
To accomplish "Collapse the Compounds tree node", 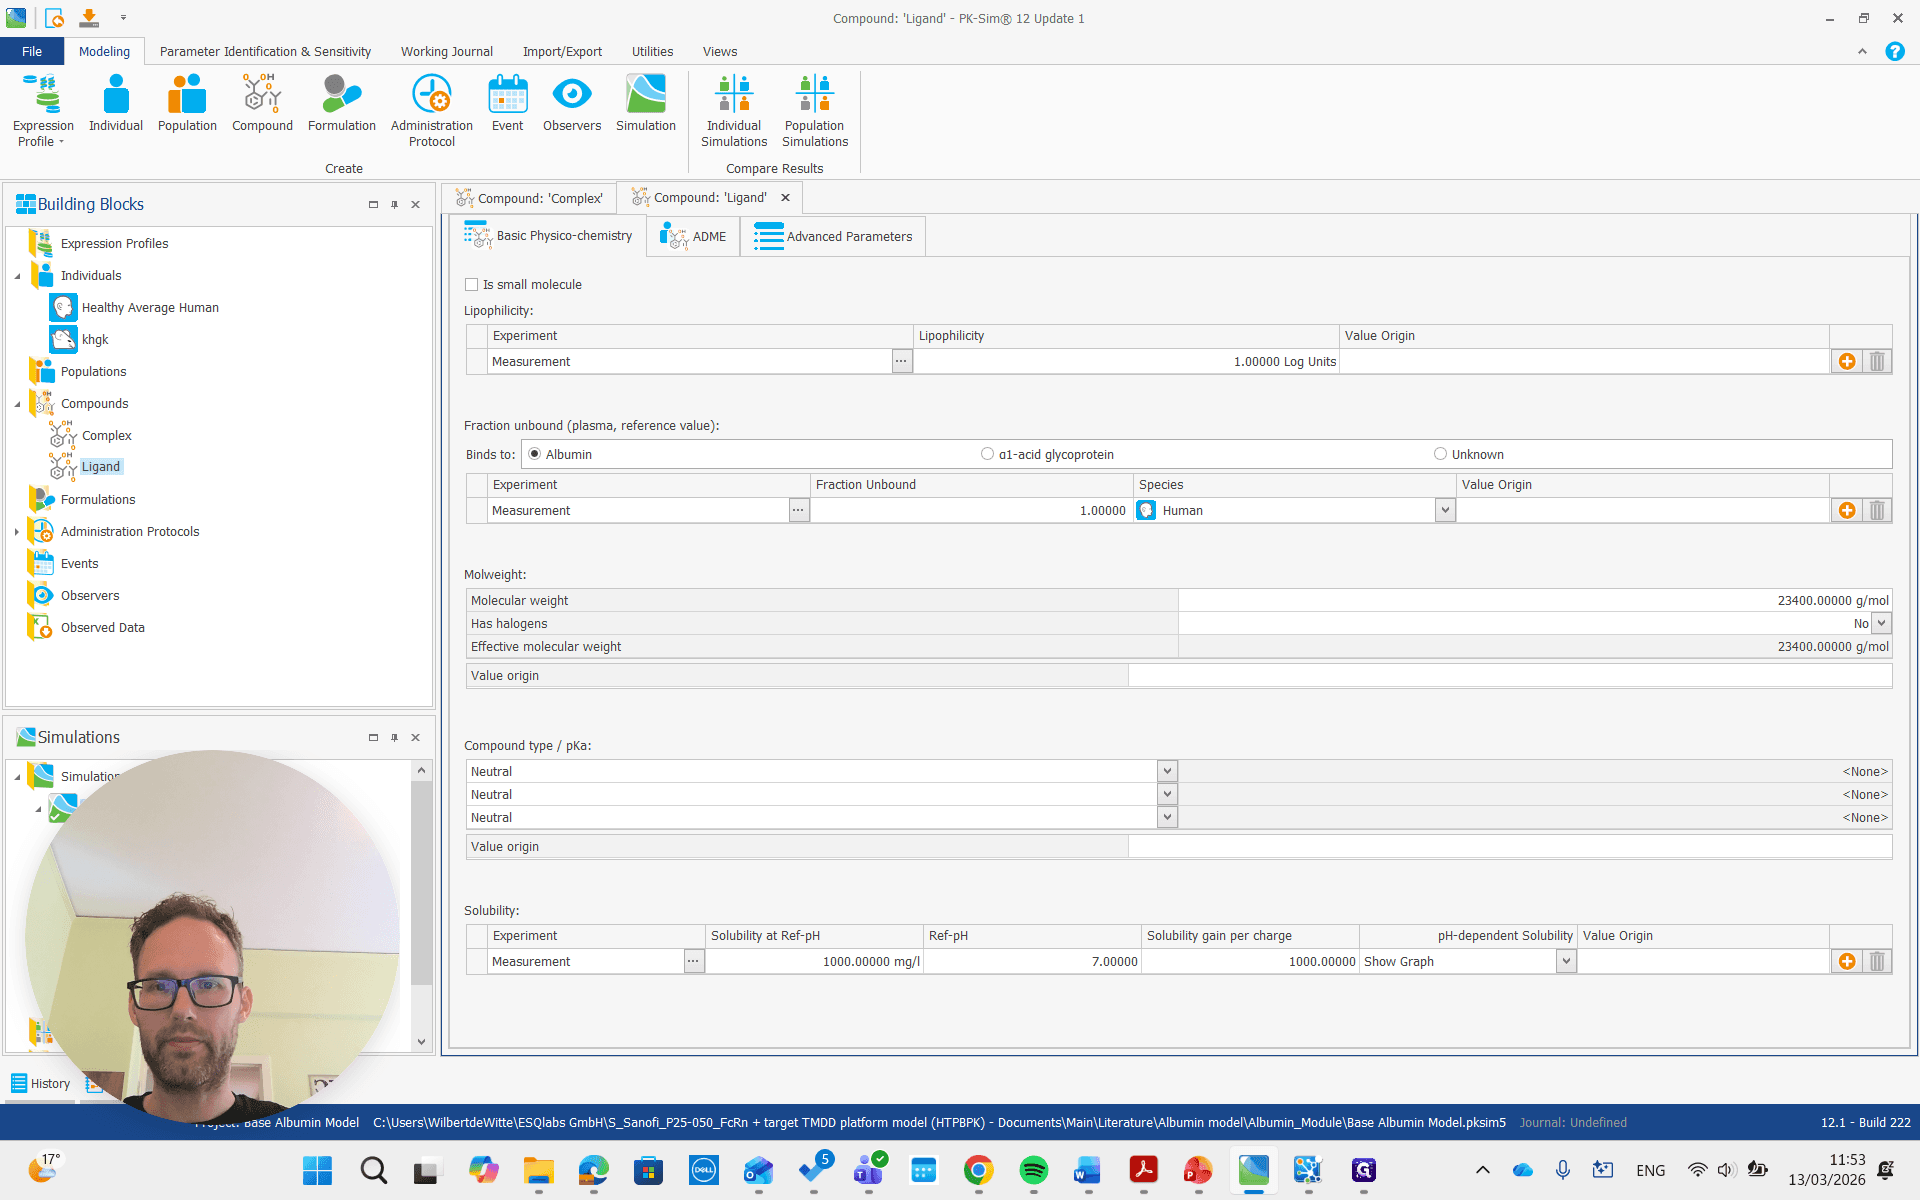I will click(17, 404).
